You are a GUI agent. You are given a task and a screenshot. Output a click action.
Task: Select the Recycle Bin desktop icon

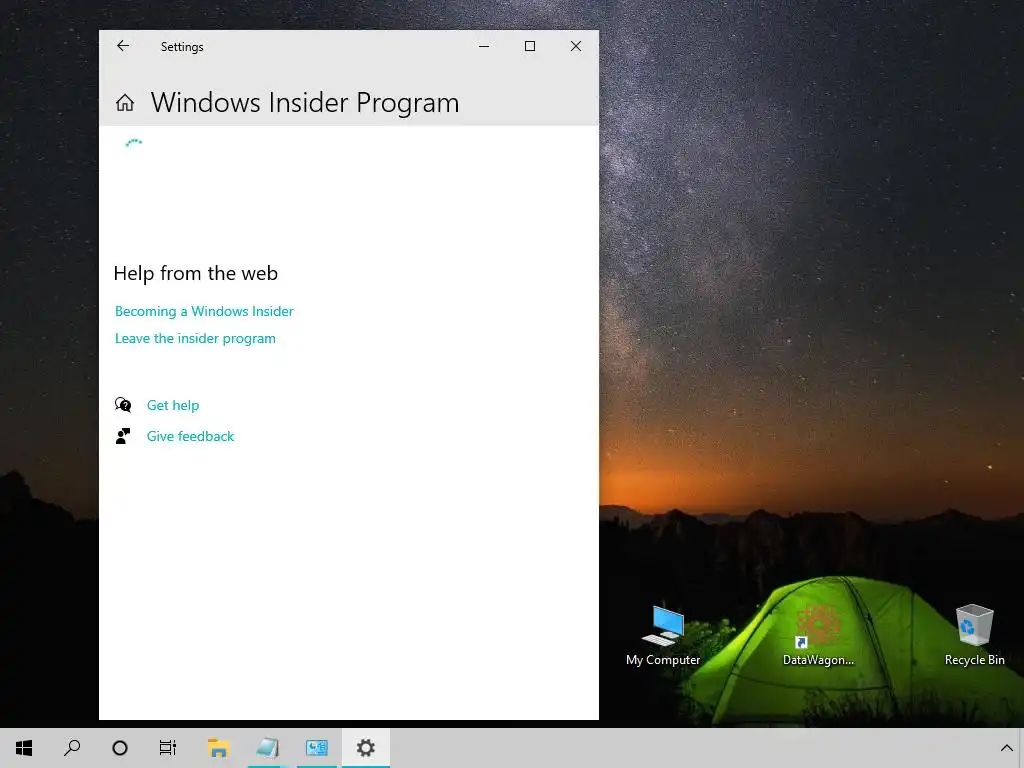(974, 635)
